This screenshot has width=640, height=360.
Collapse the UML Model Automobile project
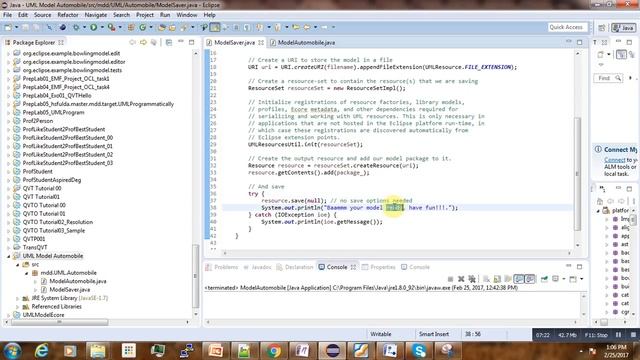point(8,256)
